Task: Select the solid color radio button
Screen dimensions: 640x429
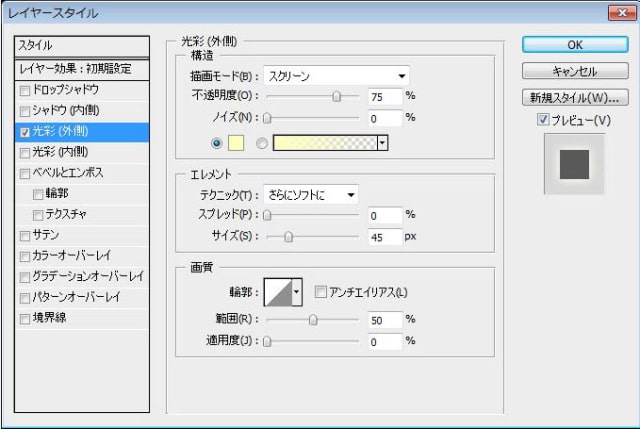Action: pos(216,143)
